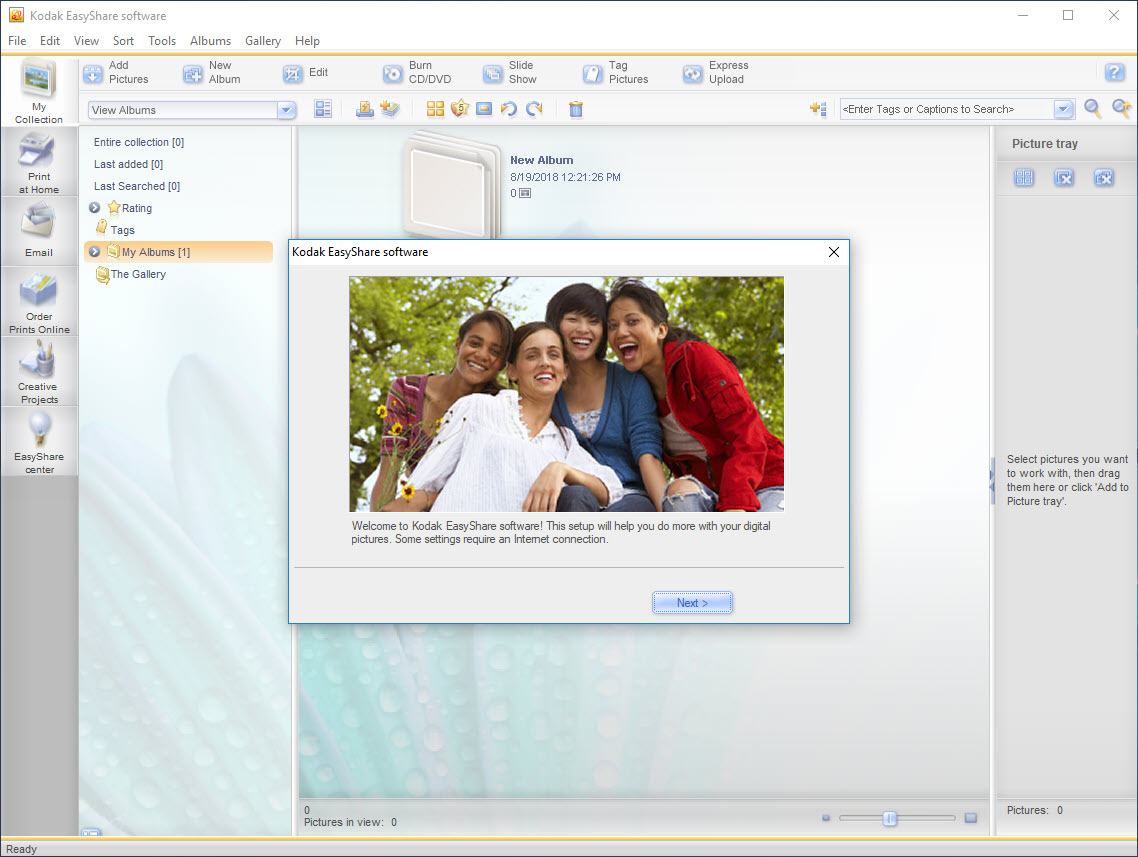The height and width of the screenshot is (857, 1138).
Task: Click the Edit picture toolbar icon
Action: pyautogui.click(x=292, y=73)
